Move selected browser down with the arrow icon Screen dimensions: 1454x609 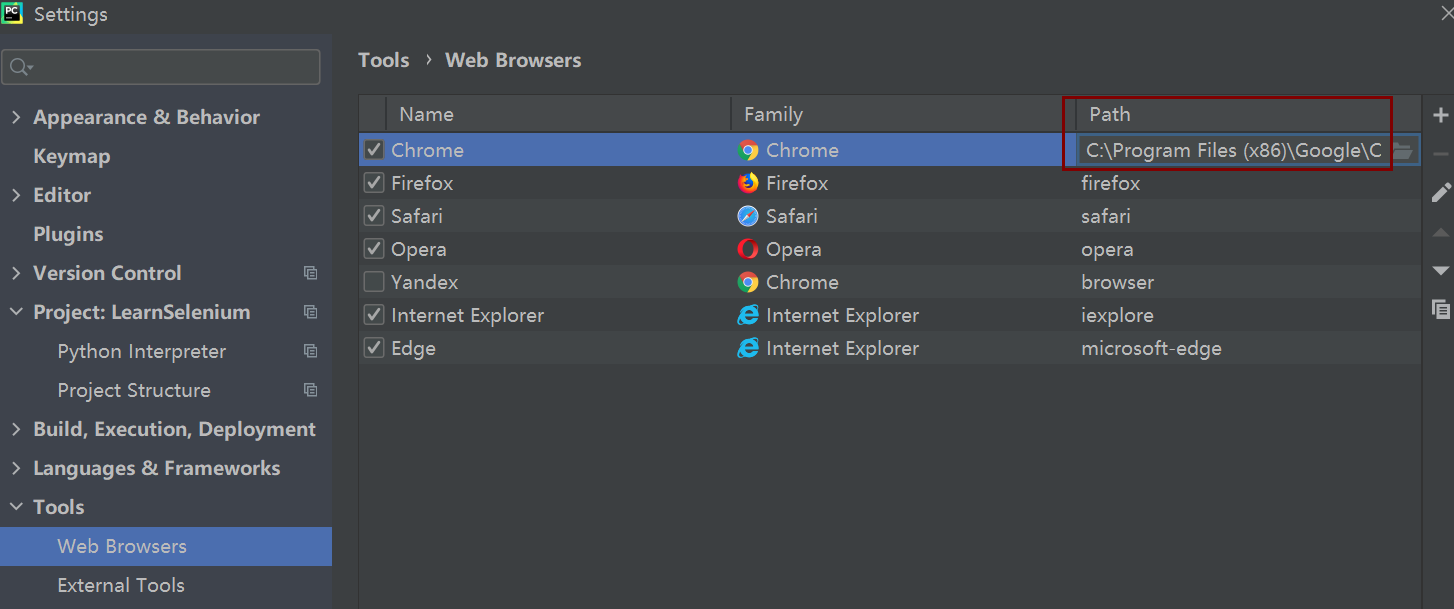click(x=1441, y=270)
